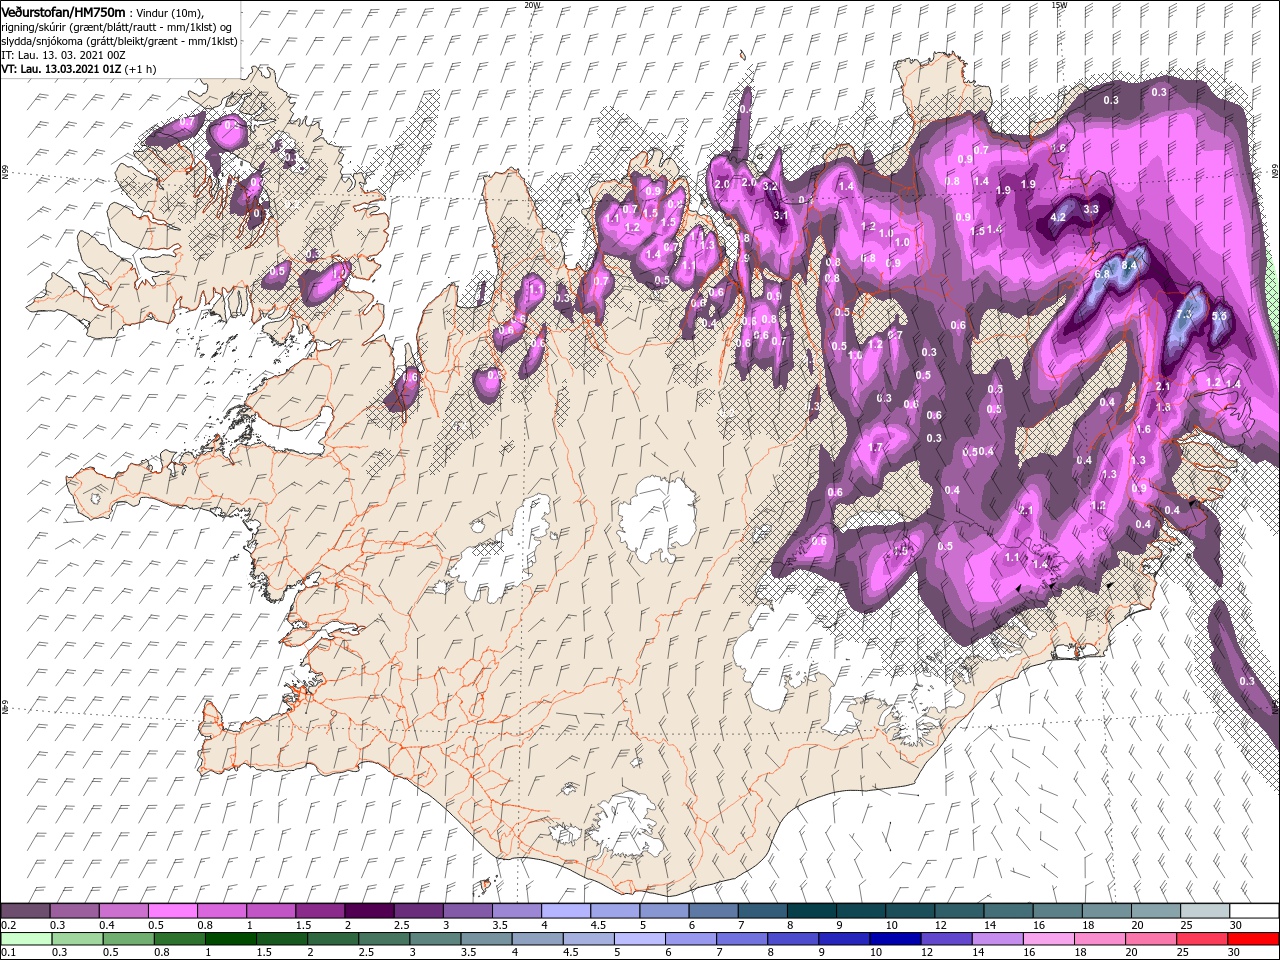Pick the upper-scale lavender swatch starting at 4
The image size is (1280, 960).
(x=564, y=911)
